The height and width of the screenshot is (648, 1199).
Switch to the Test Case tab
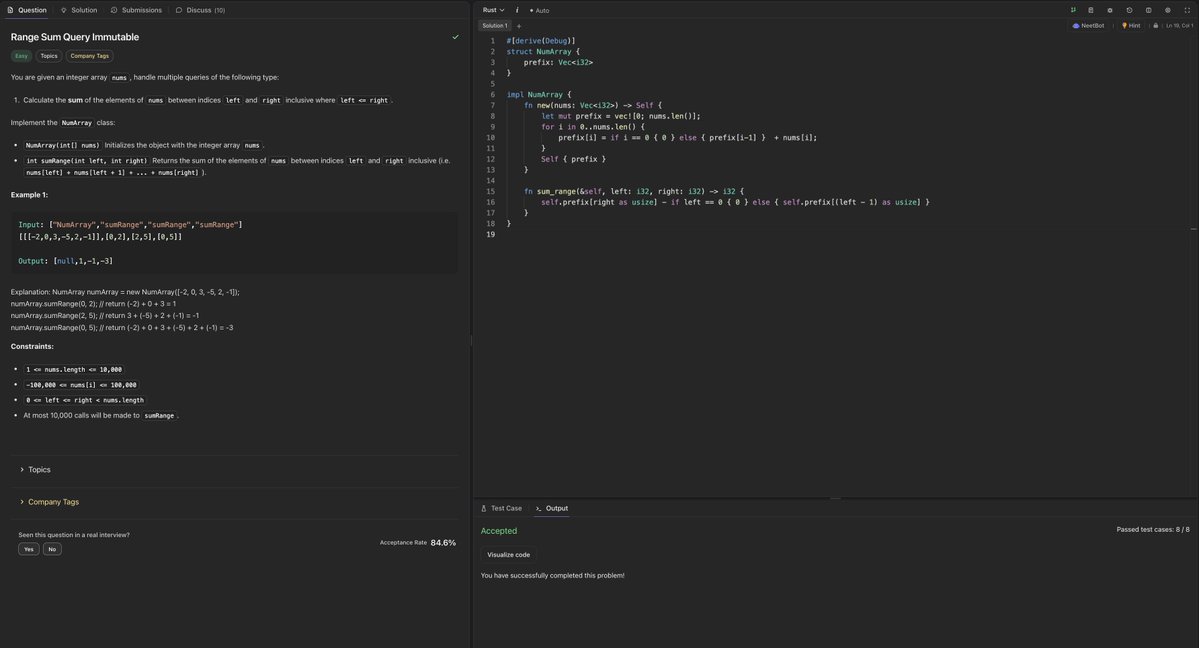(x=502, y=508)
